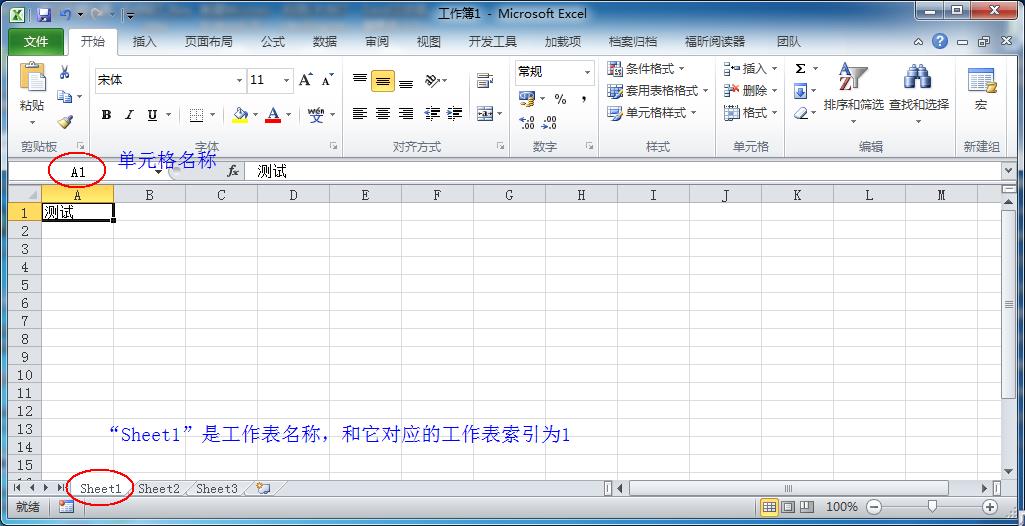Set top vertical alignment
The width and height of the screenshot is (1025, 526).
tap(360, 81)
